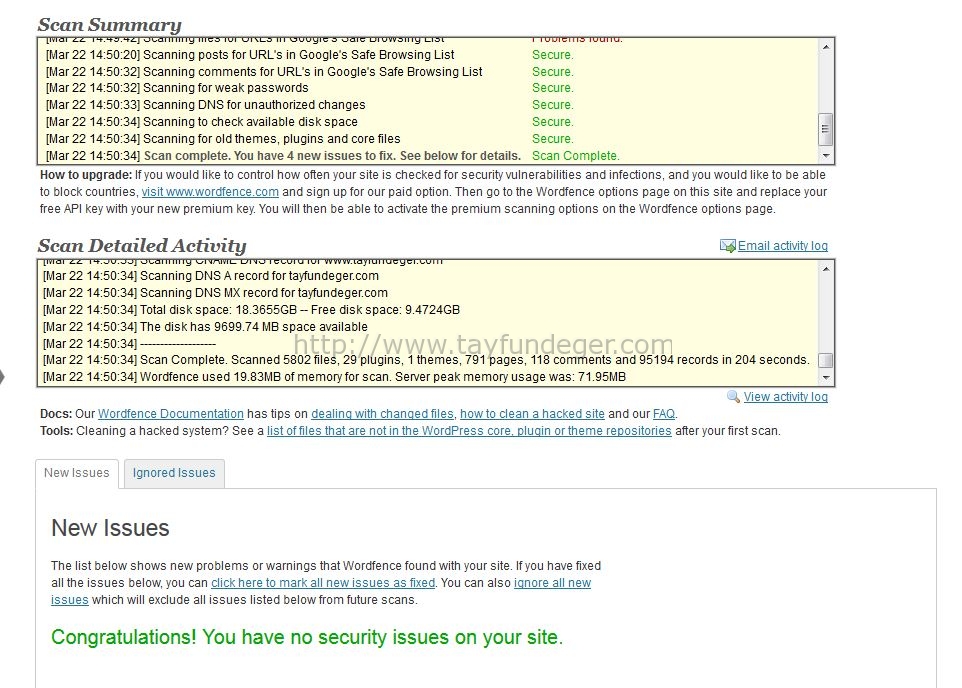The image size is (962, 688).
Task: Click the 'Scan Detailed Activity' heading
Action: point(142,245)
